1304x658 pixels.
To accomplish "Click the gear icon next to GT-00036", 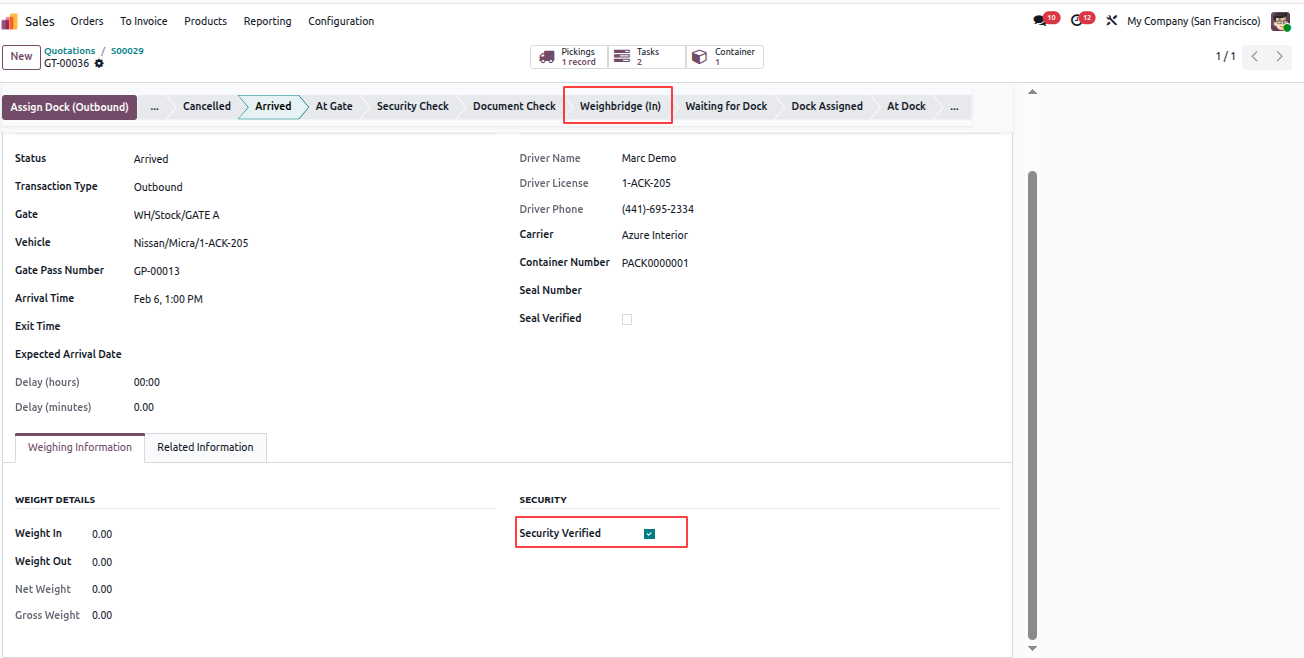I will coord(99,63).
